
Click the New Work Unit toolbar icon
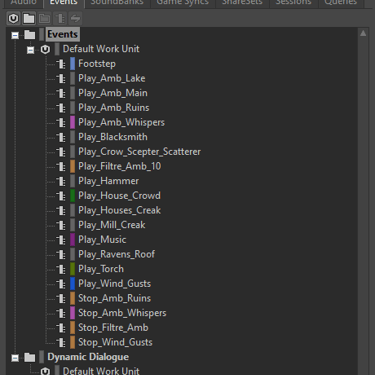coord(13,18)
